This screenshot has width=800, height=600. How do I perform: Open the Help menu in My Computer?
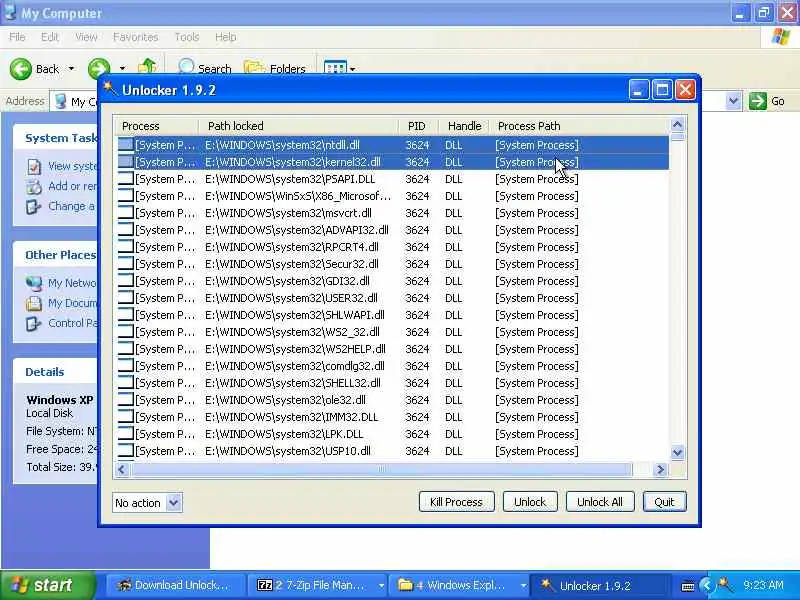coord(225,37)
